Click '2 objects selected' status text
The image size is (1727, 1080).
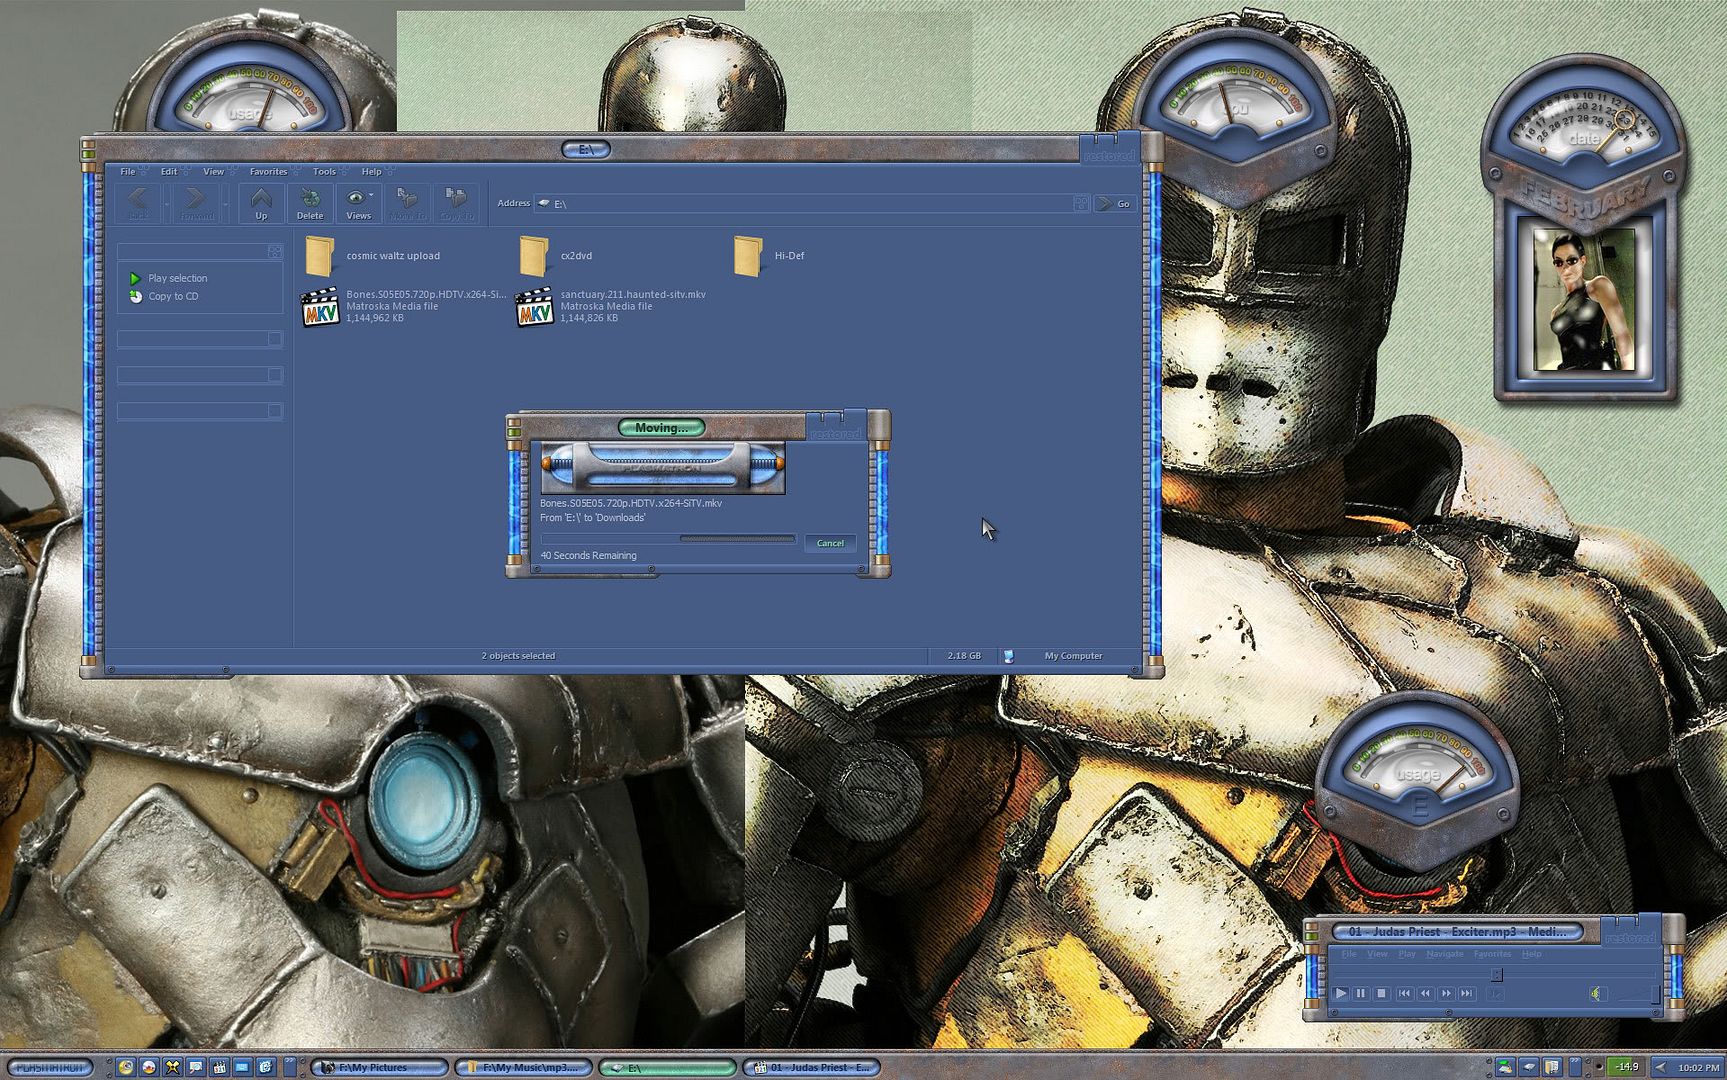[x=518, y=656]
